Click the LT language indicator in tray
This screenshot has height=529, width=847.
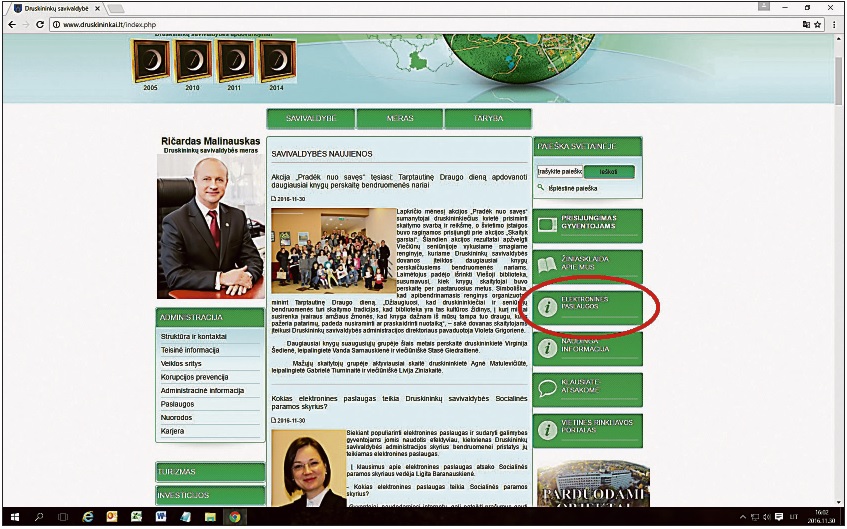coord(794,517)
